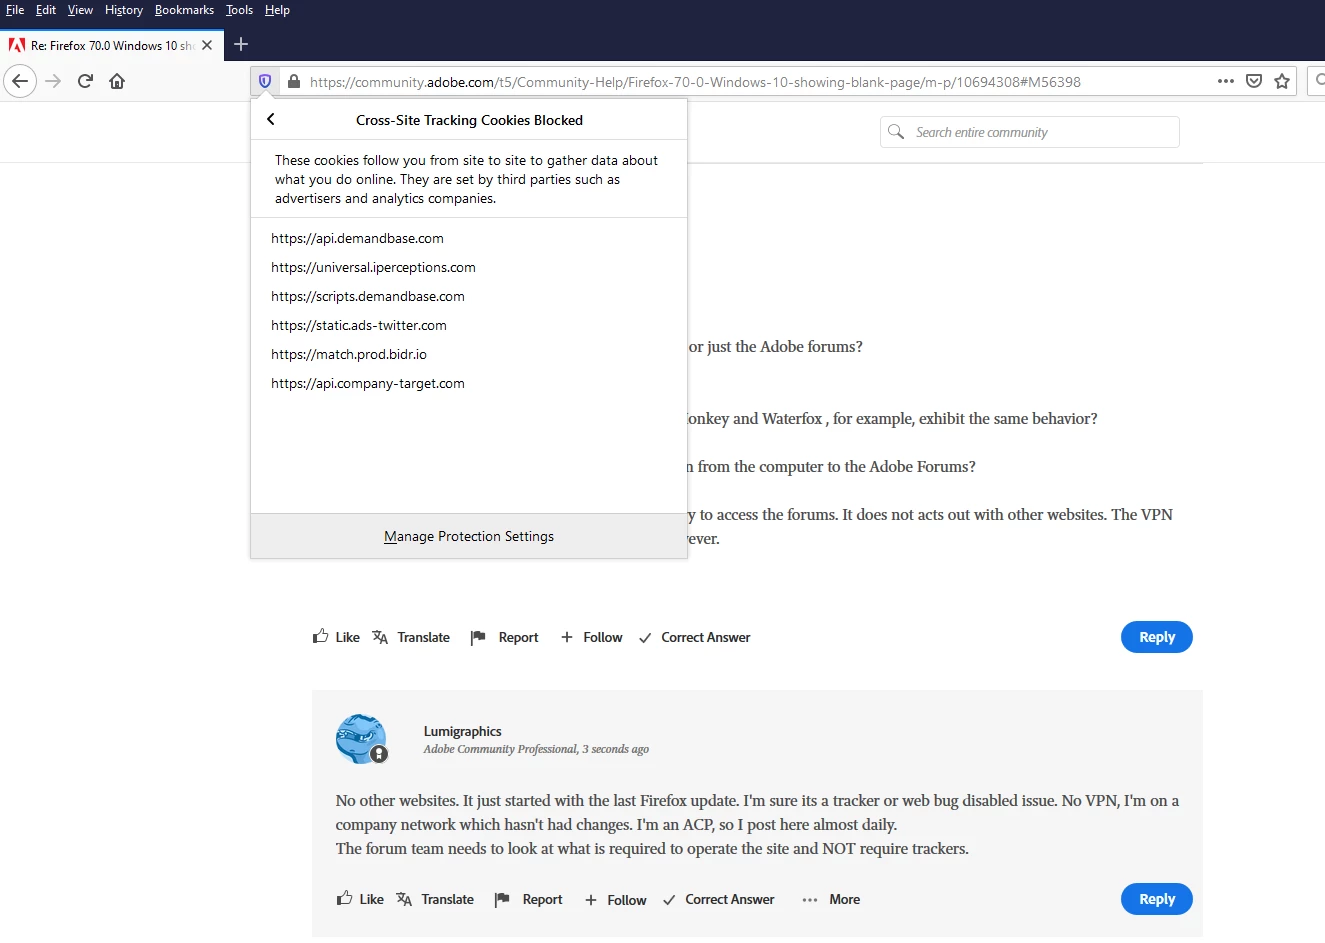The height and width of the screenshot is (943, 1325).
Task: Click the follow plus icon in Lumigraphics reply
Action: 591,900
